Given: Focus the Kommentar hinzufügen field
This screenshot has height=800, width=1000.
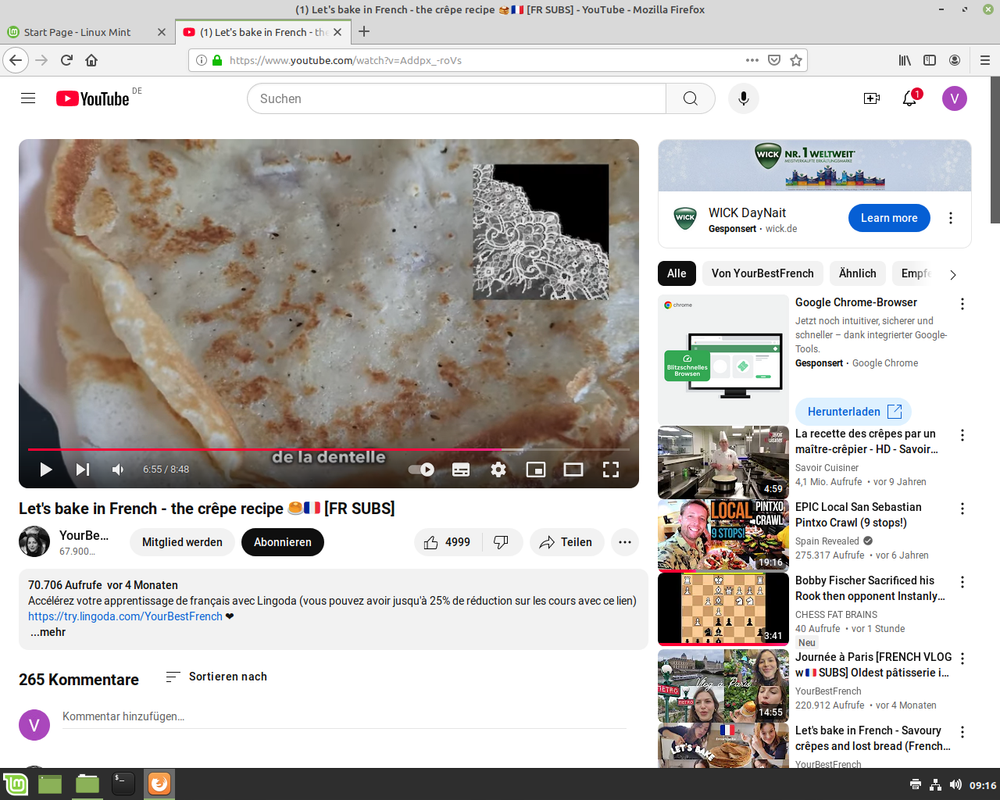Looking at the screenshot, I should (344, 717).
